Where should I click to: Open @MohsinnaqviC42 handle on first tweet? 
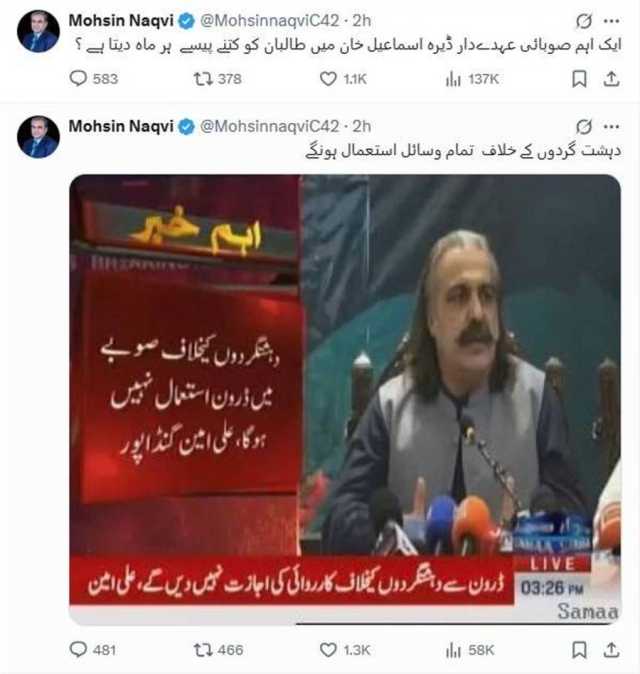270,21
